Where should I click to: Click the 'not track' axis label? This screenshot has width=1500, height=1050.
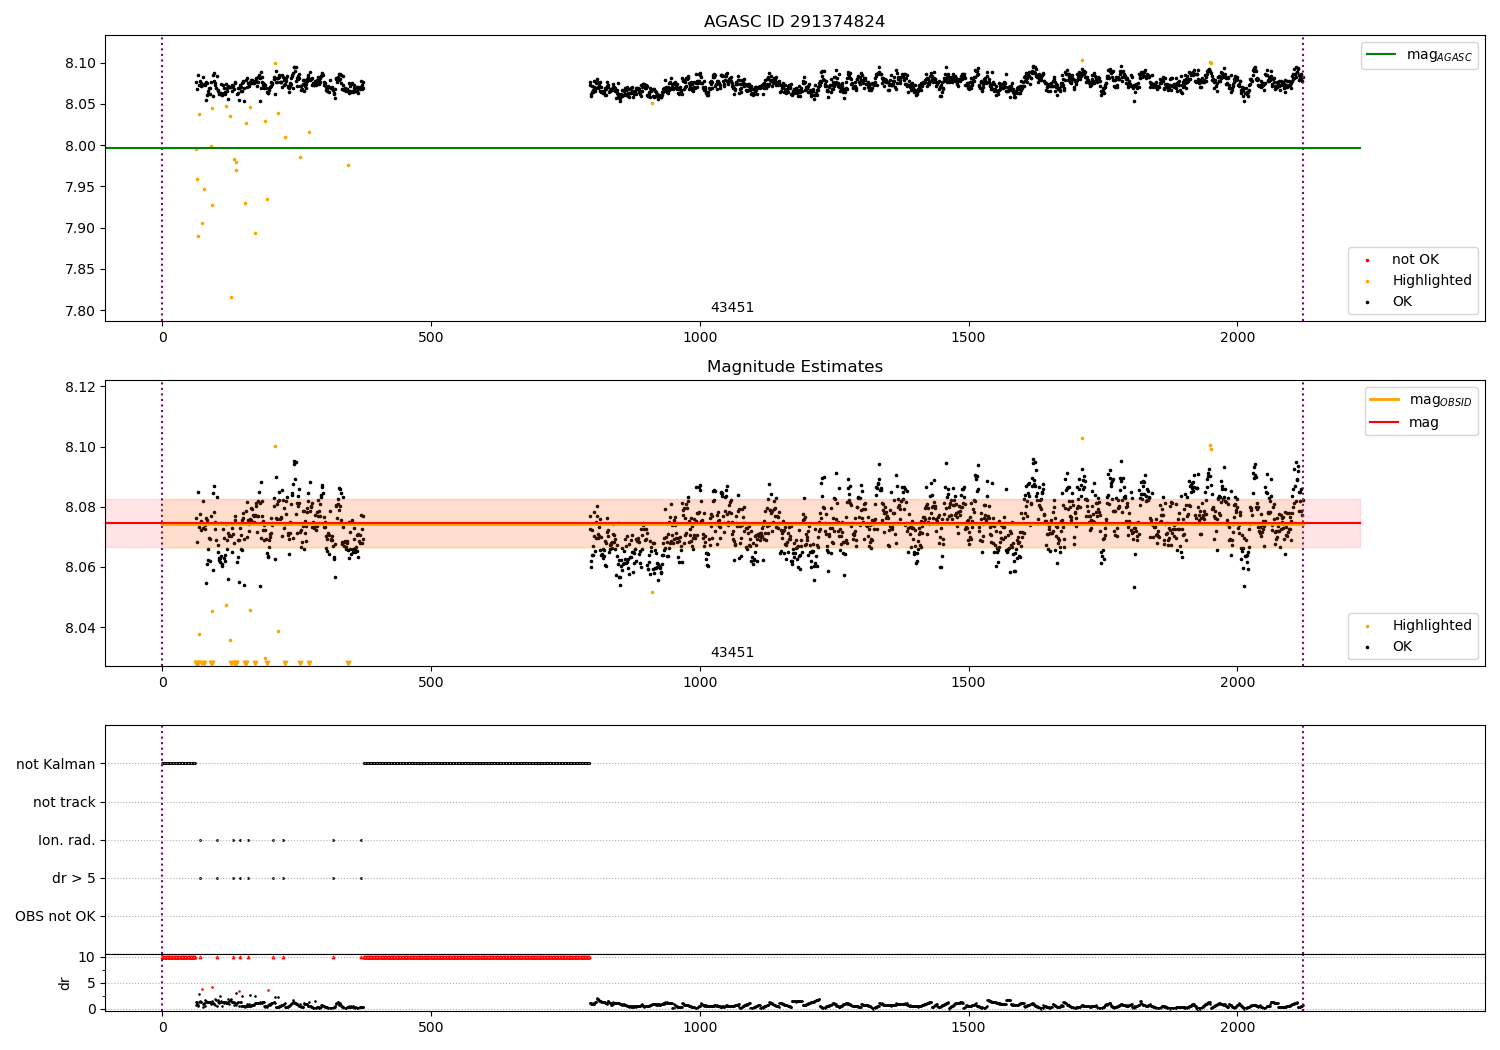64,802
